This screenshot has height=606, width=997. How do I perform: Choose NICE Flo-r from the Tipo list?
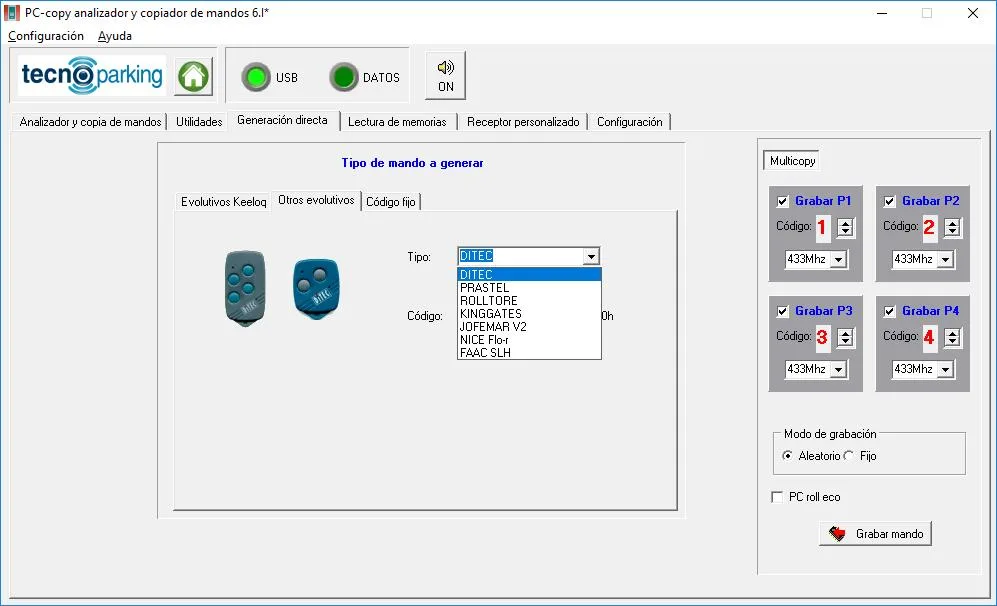(x=529, y=340)
